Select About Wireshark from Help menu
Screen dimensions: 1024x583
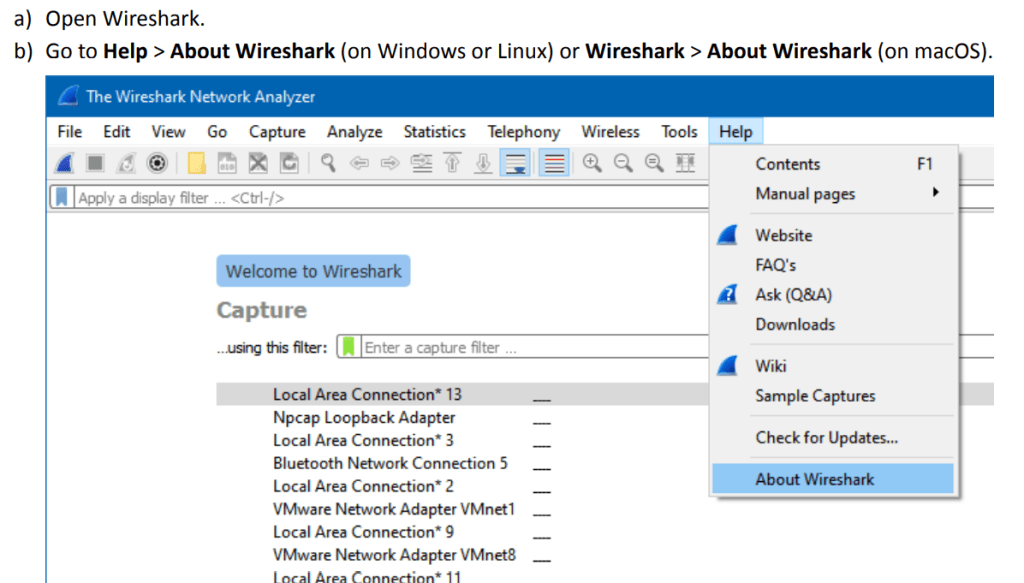pyautogui.click(x=814, y=479)
